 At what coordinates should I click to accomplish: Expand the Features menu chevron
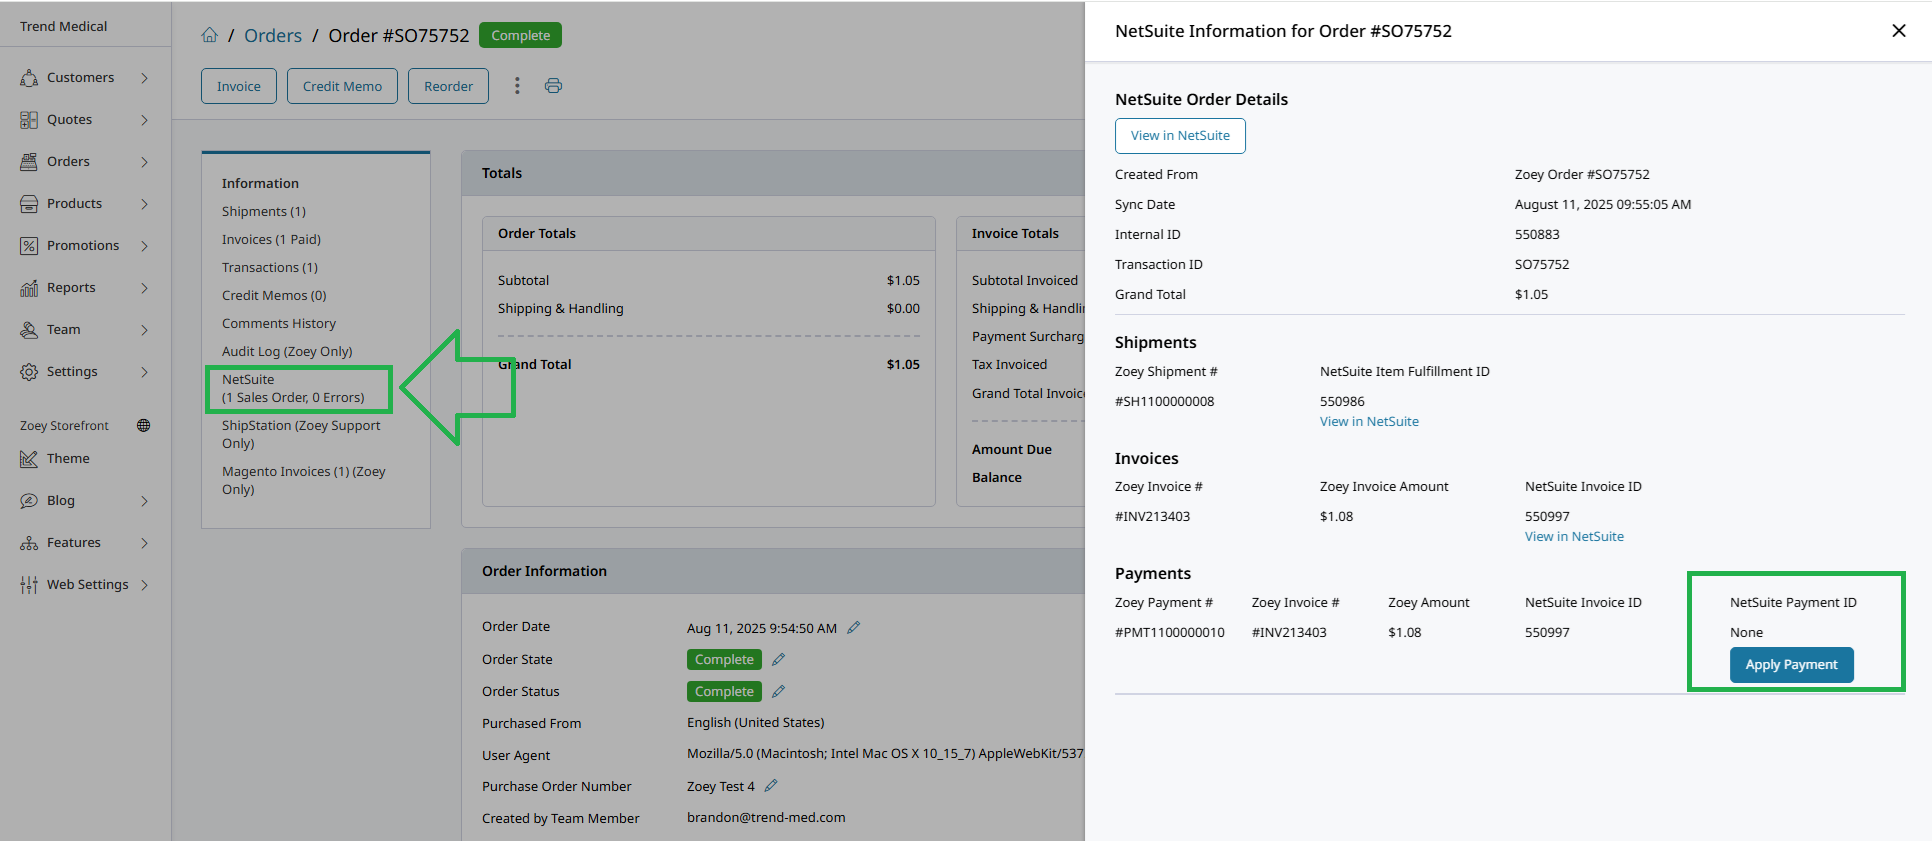click(145, 543)
